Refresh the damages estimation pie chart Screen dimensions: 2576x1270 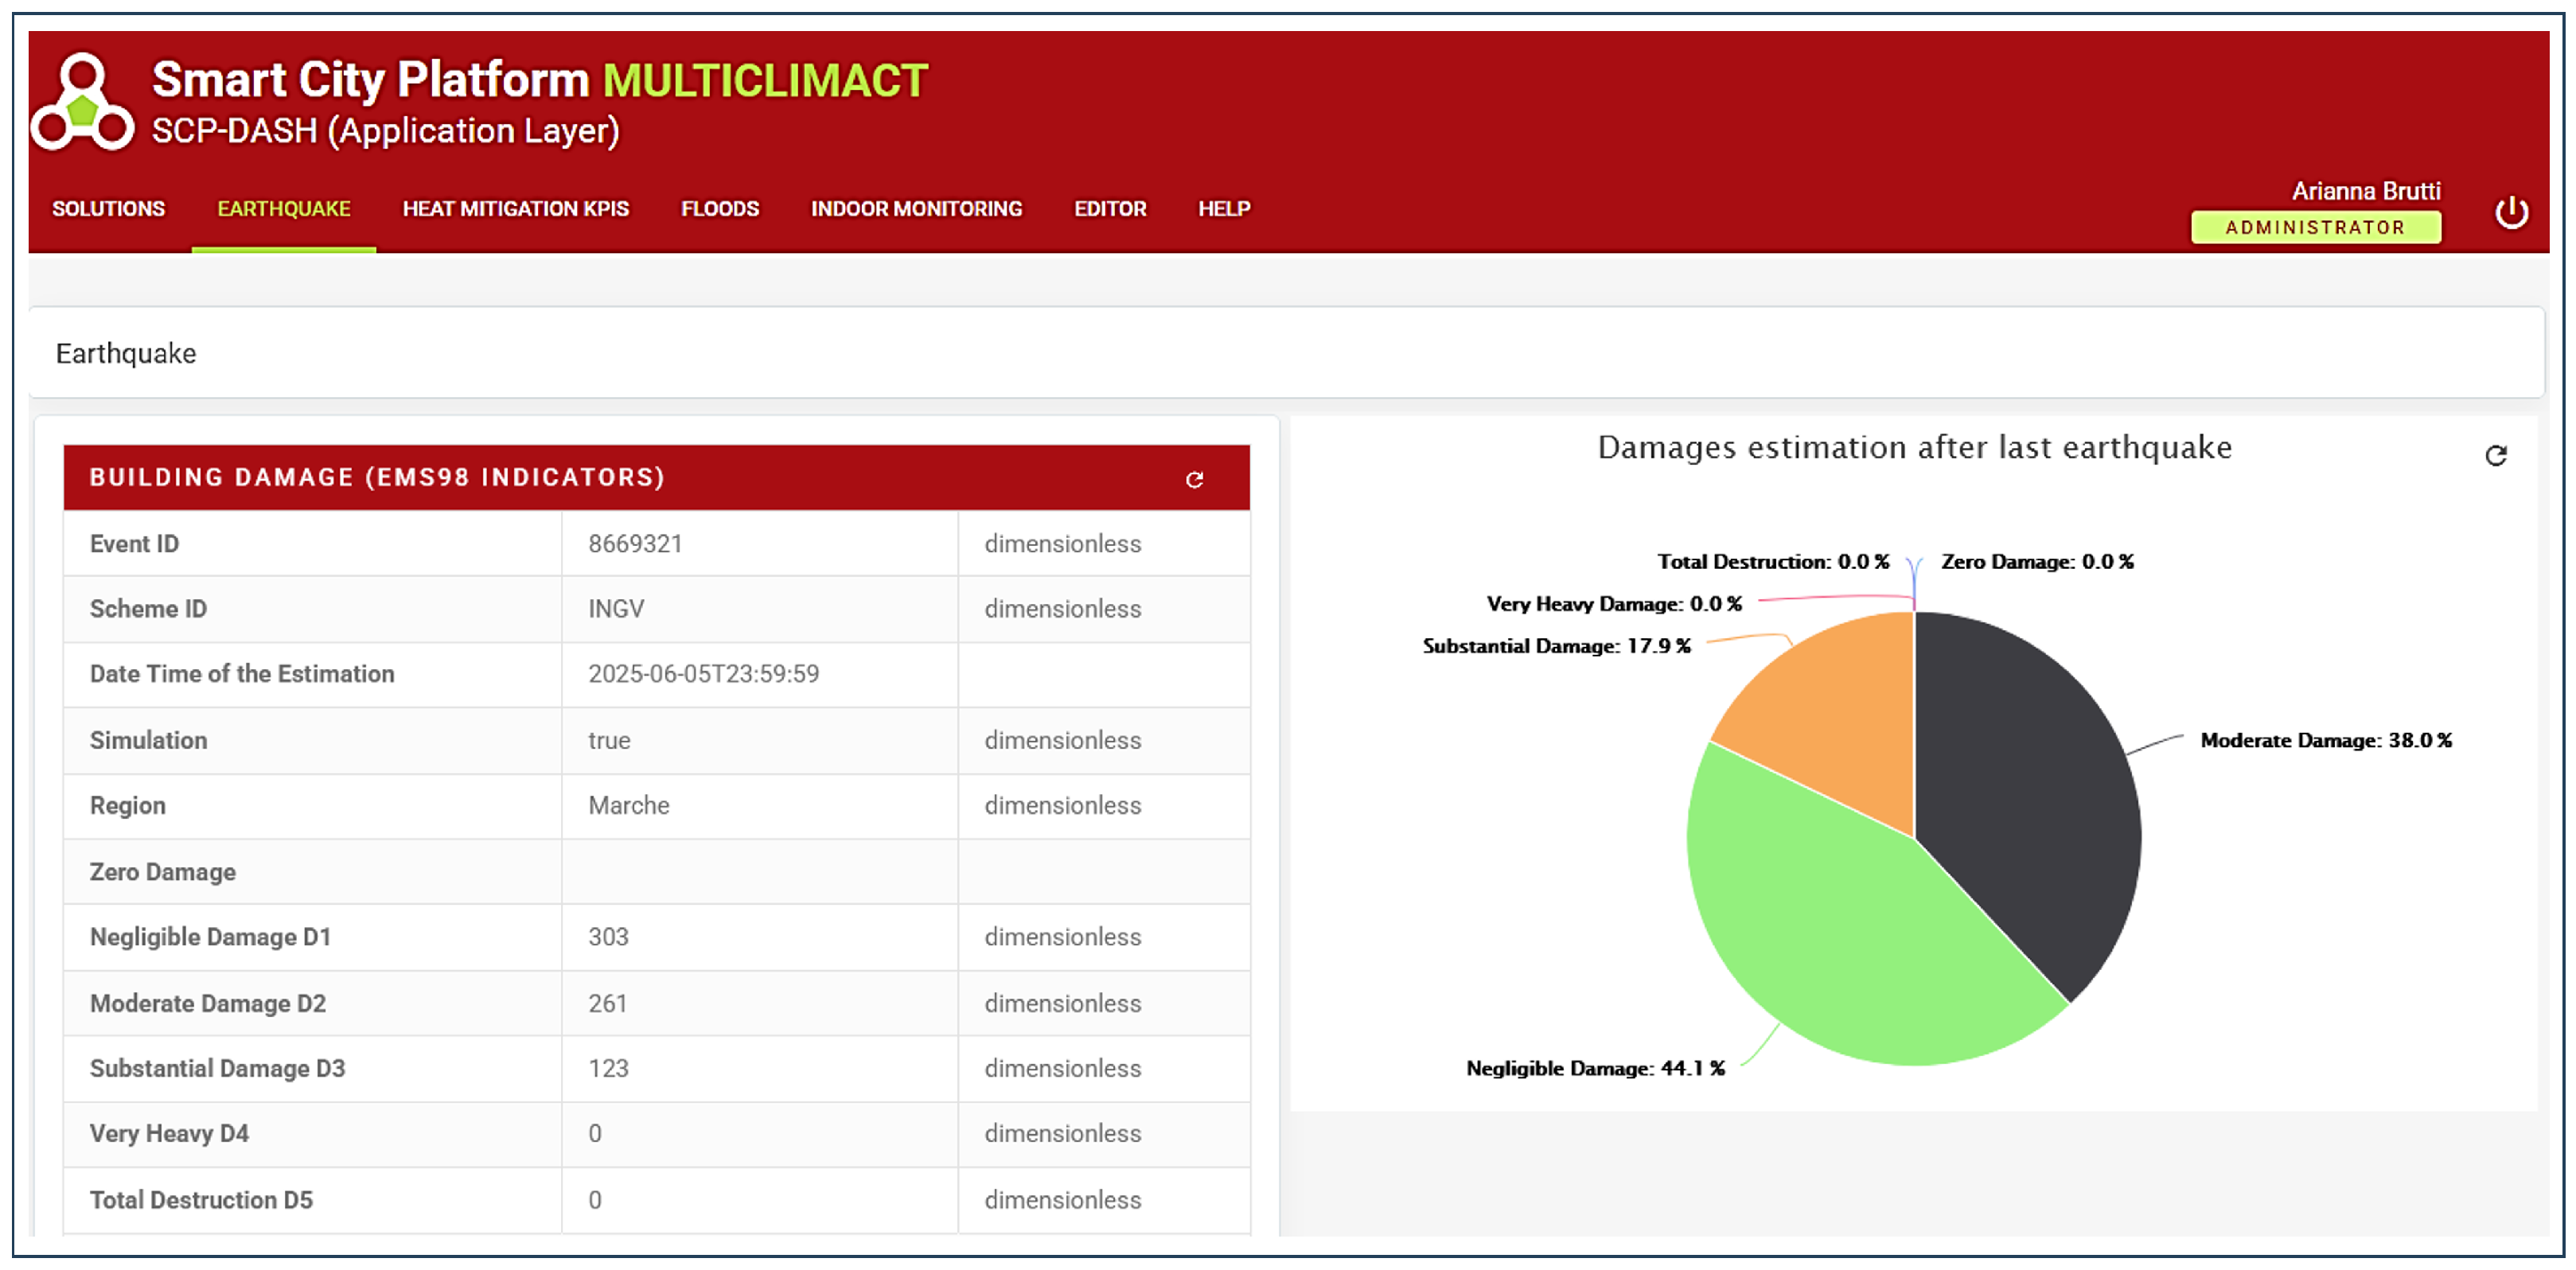pos(2495,456)
